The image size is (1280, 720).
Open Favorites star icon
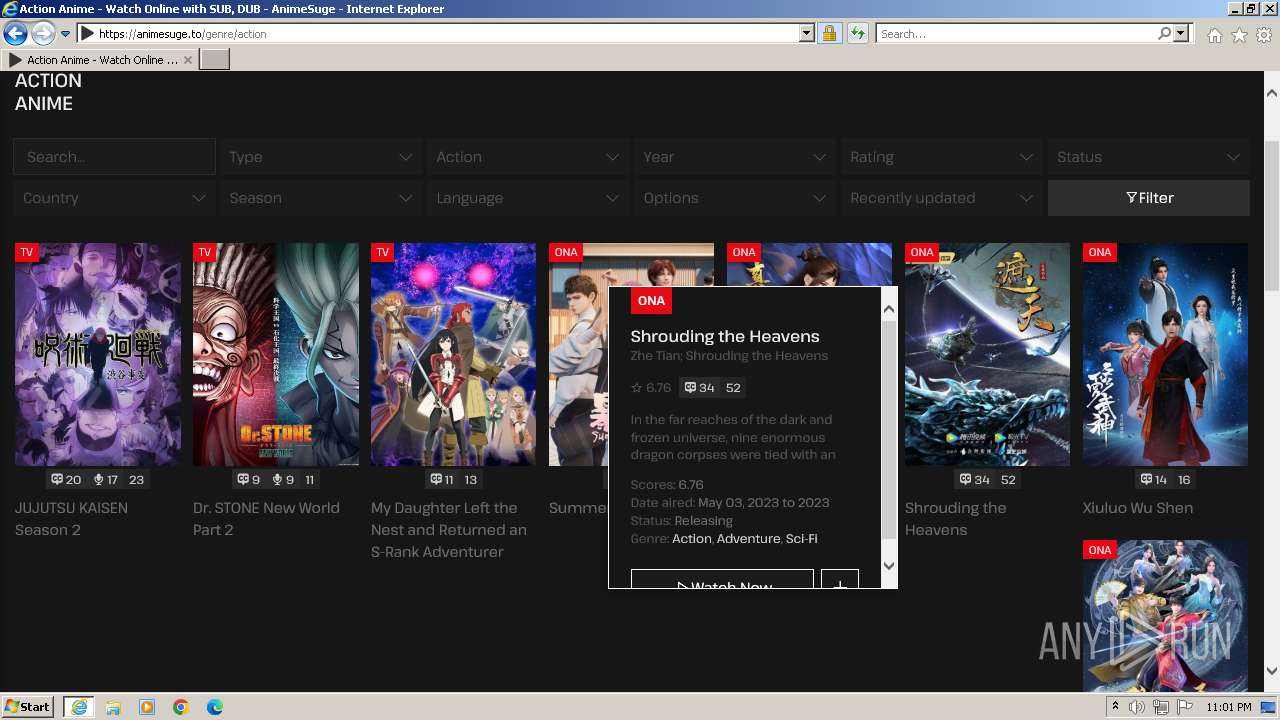[1239, 35]
